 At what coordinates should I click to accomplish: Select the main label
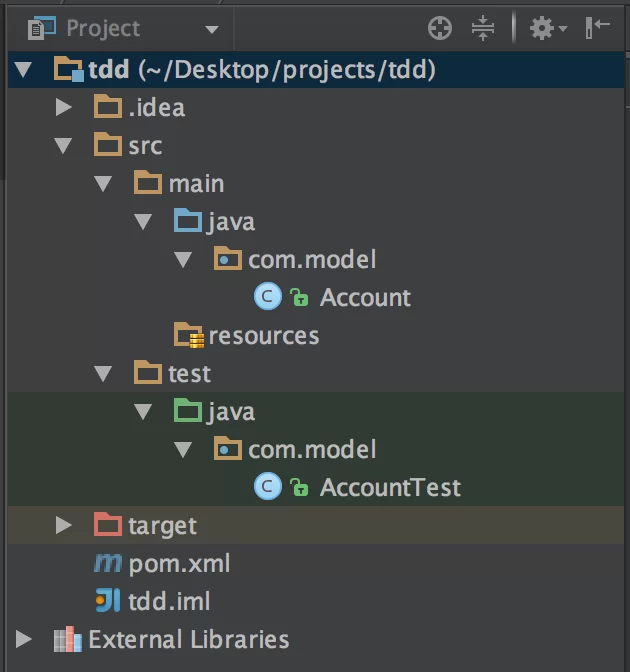[196, 183]
